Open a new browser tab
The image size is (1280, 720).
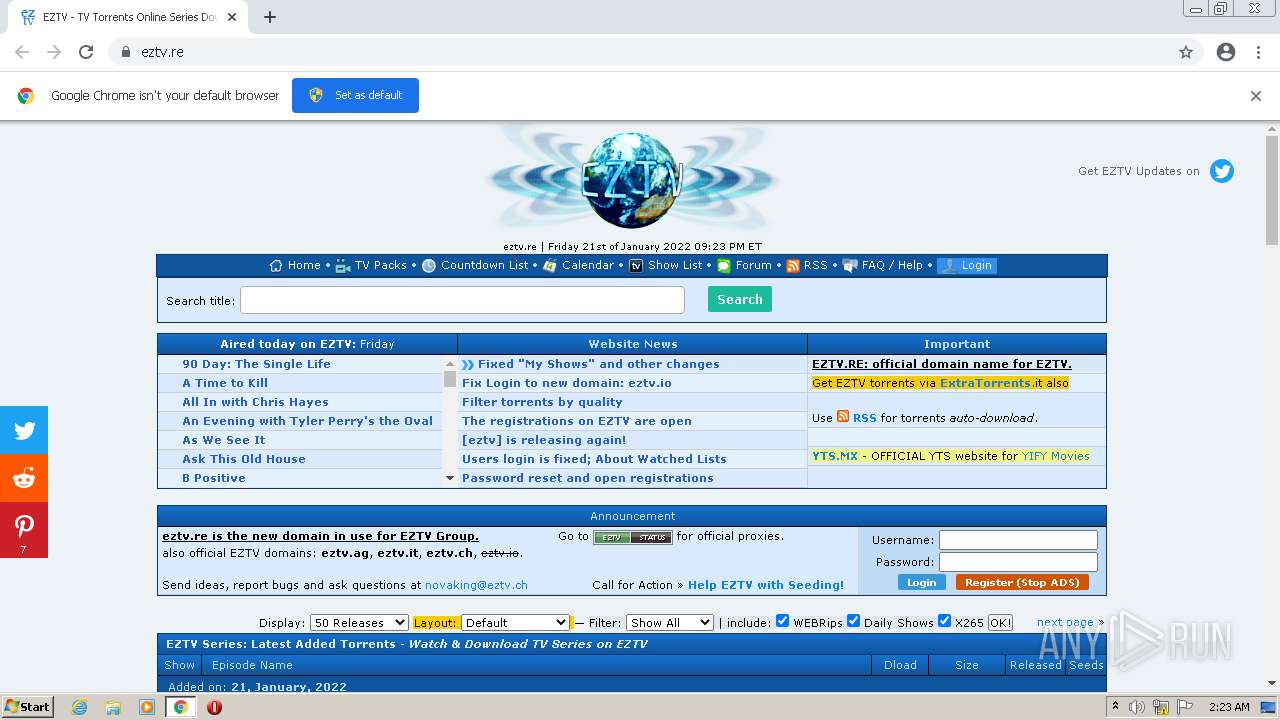pos(270,17)
